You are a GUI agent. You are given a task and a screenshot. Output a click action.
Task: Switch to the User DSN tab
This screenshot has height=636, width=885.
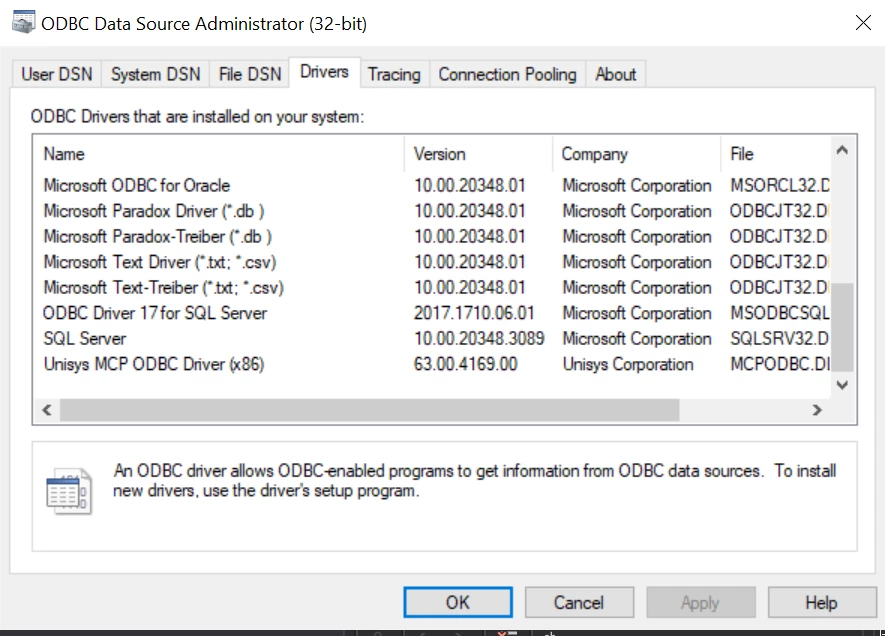[56, 74]
